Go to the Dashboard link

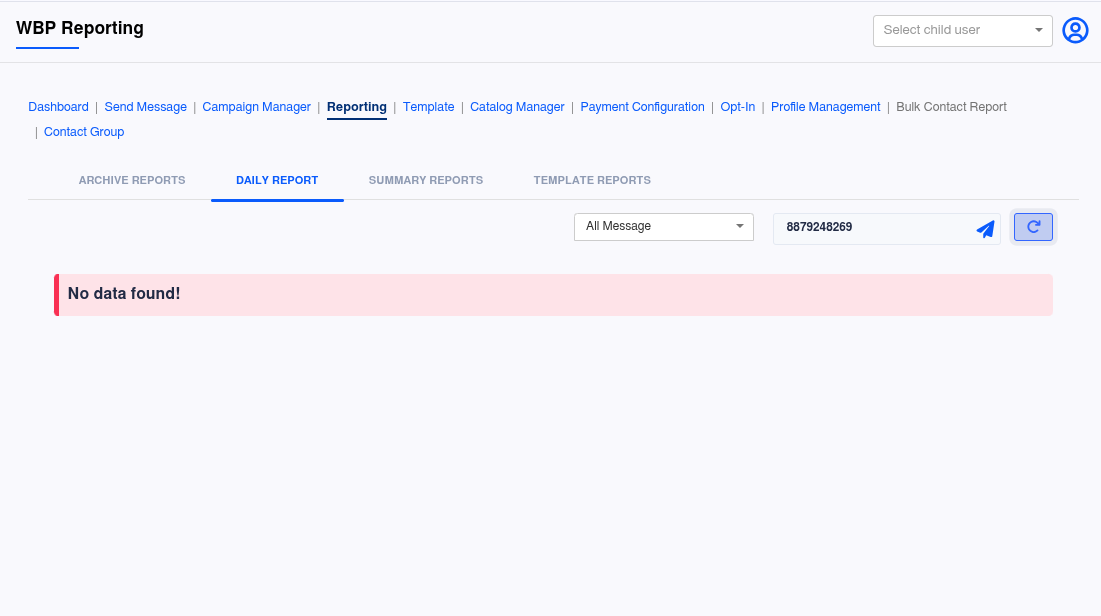58,107
